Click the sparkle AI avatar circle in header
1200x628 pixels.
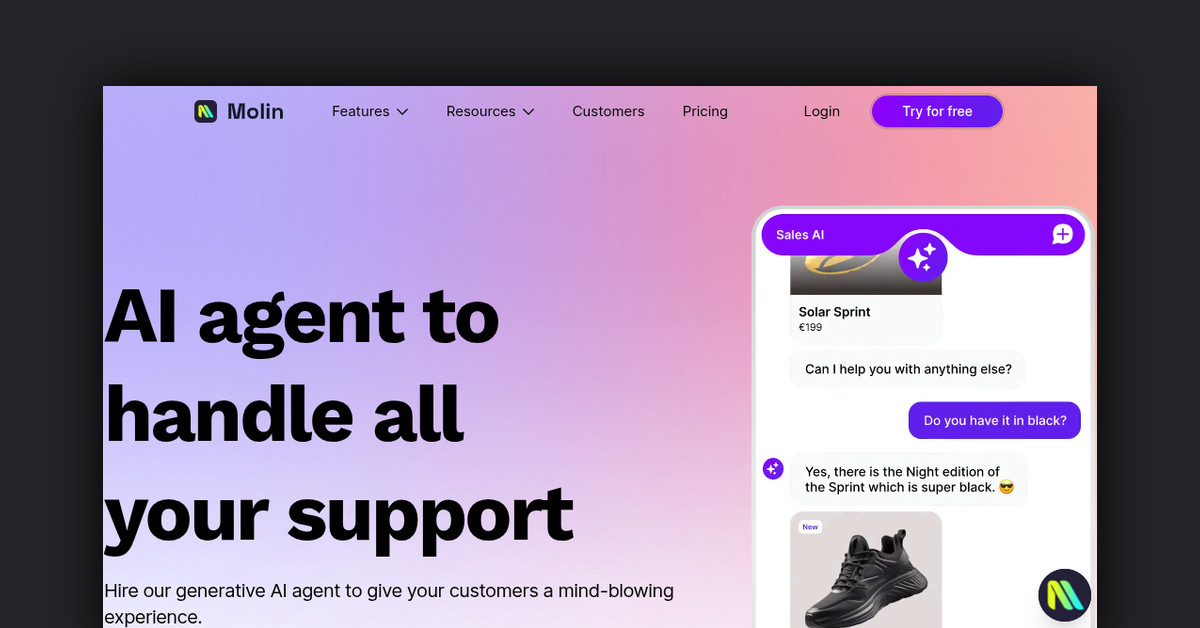(922, 257)
